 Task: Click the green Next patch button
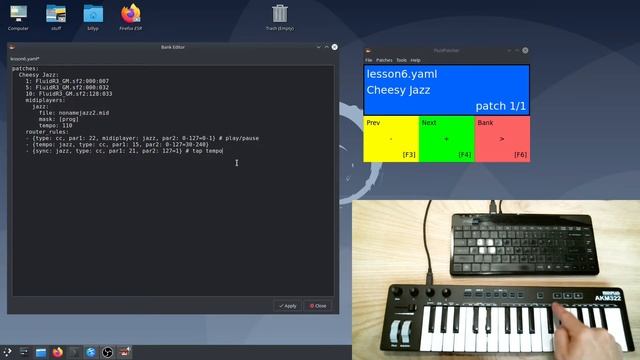447,139
